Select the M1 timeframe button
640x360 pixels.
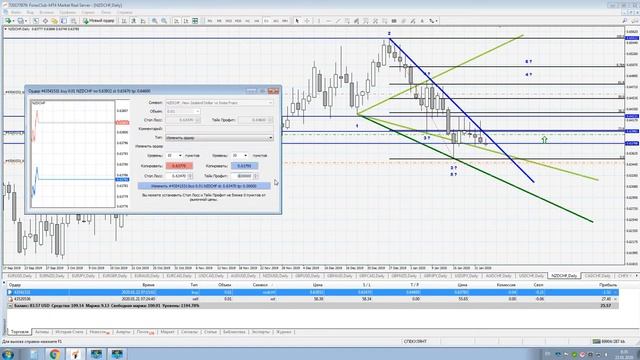coord(210,21)
